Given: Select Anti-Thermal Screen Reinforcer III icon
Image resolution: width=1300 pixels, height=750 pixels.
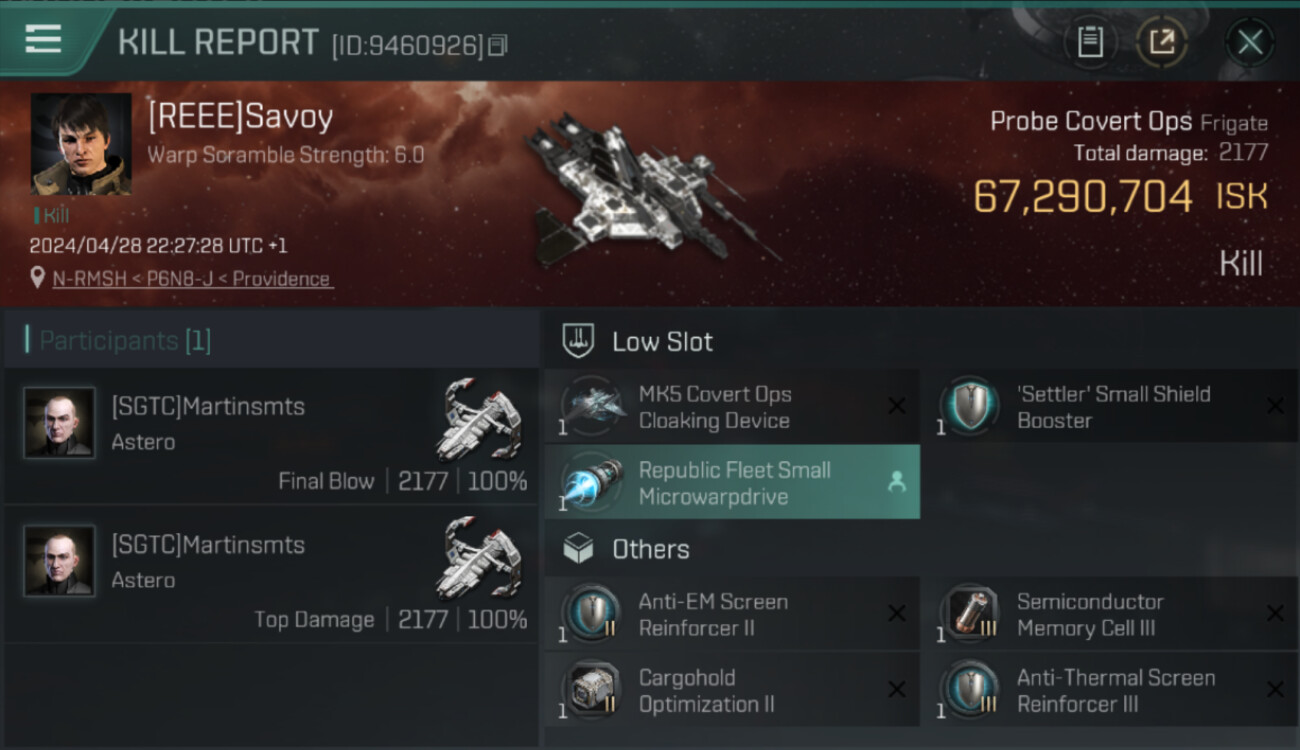Looking at the screenshot, I should point(968,690).
